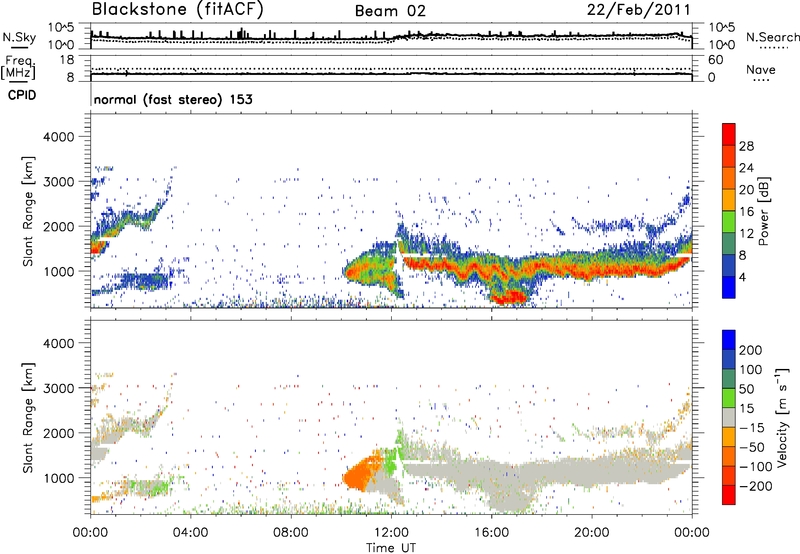Click the "N.Search" legend label

coord(772,37)
